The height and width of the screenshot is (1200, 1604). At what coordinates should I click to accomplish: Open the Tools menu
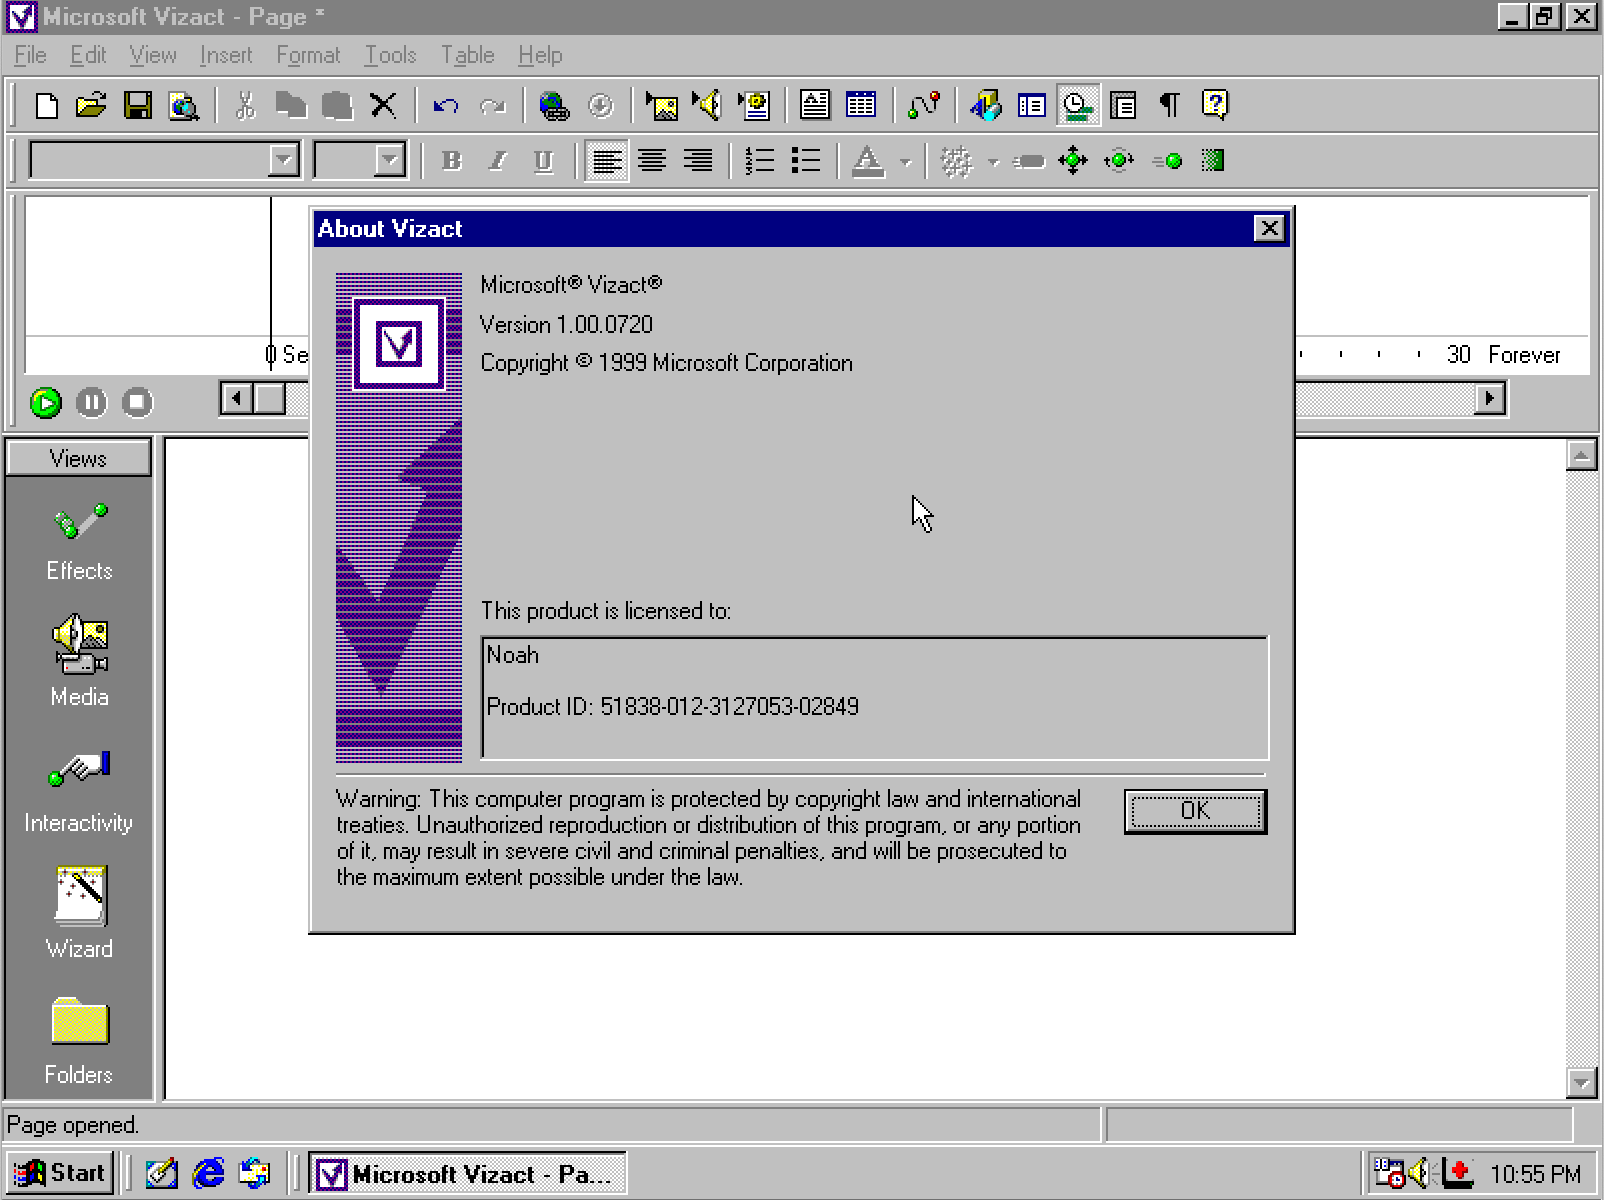pyautogui.click(x=390, y=55)
